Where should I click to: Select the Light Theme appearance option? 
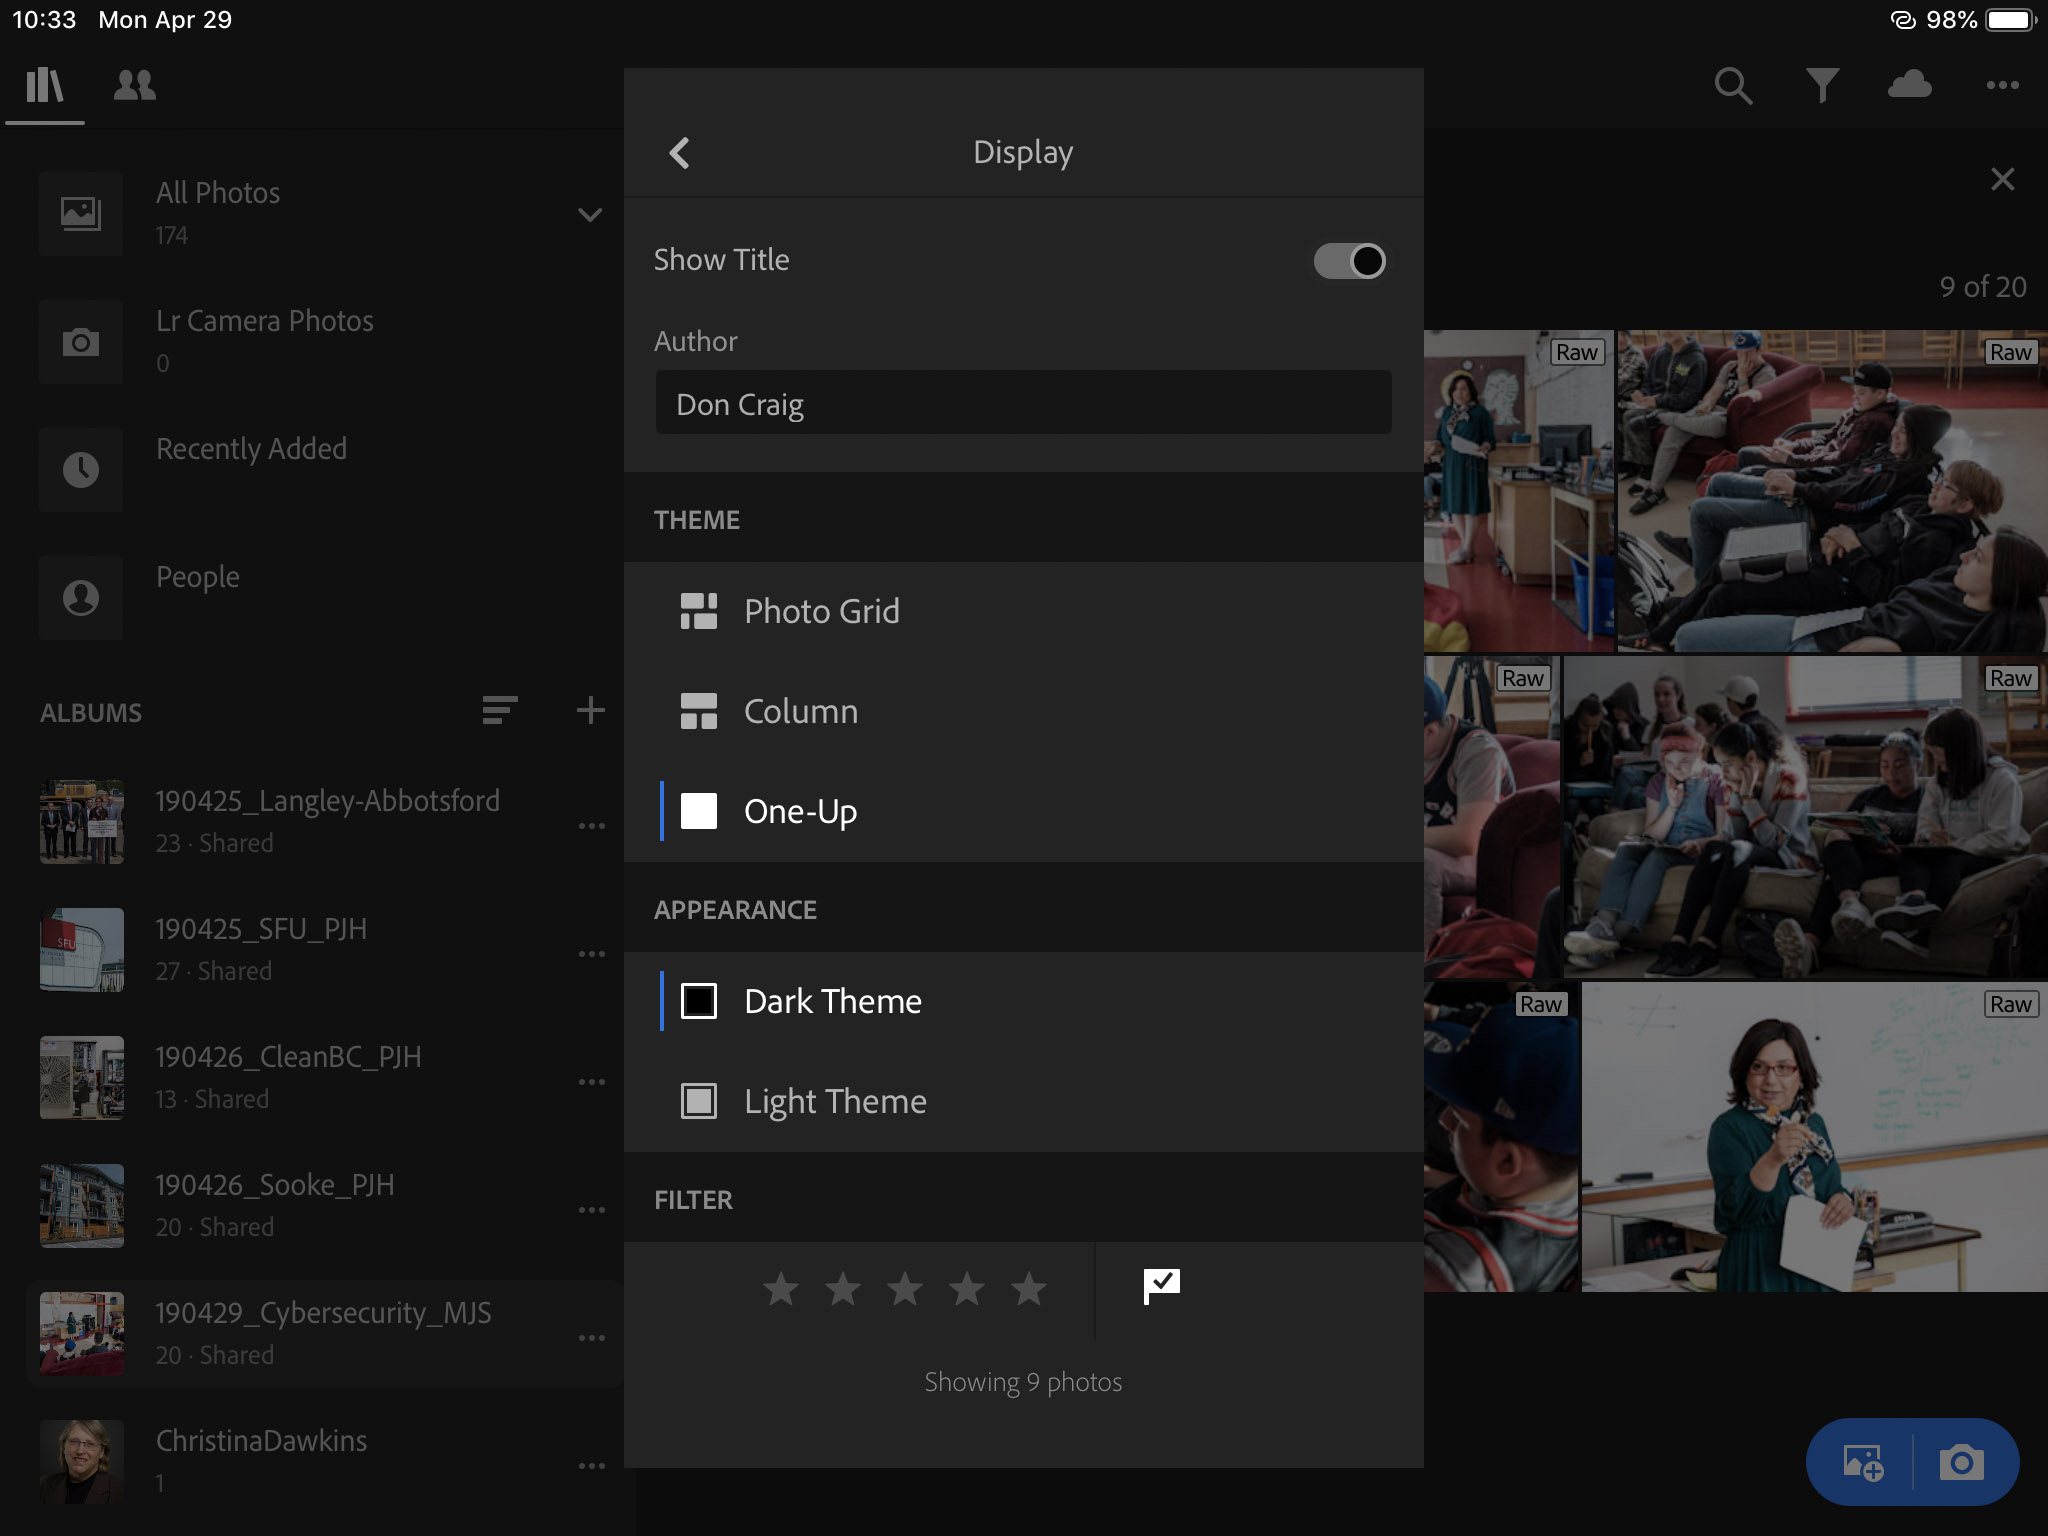(x=835, y=1101)
